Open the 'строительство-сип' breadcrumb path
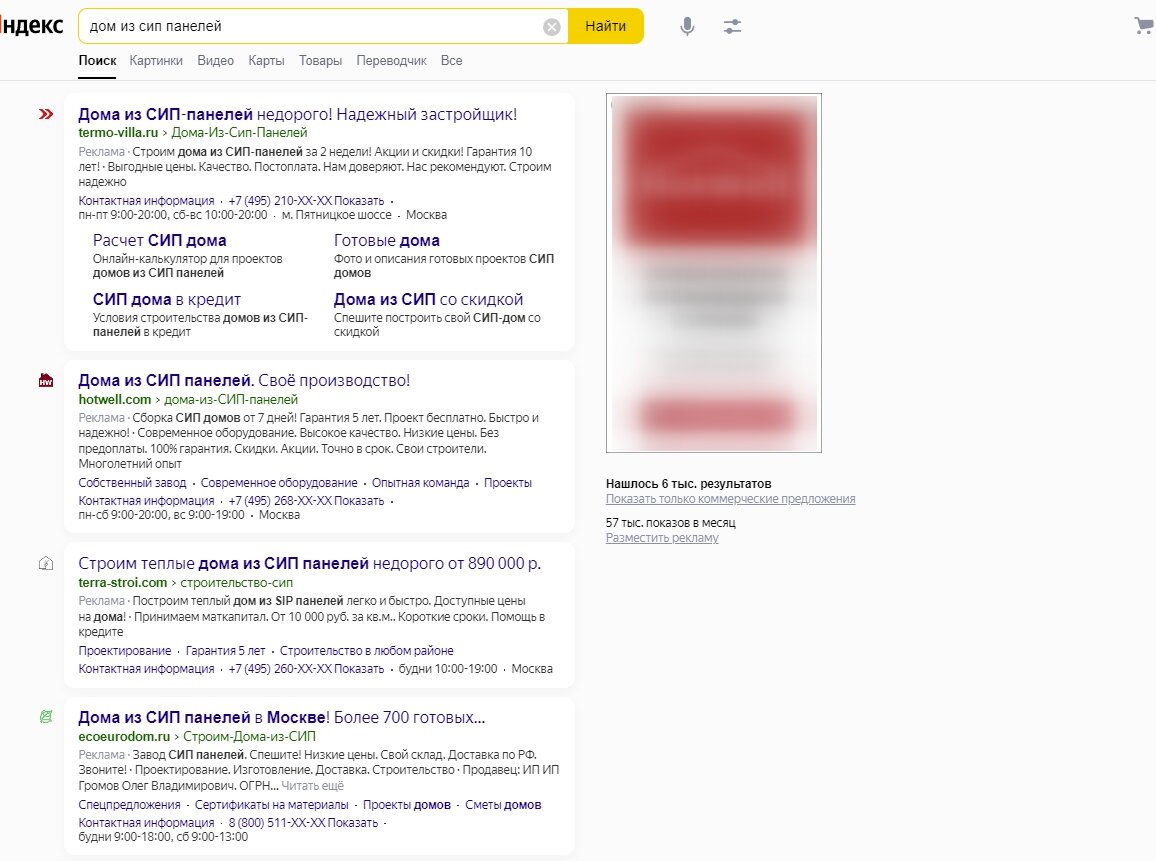This screenshot has width=1156, height=861. click(x=237, y=582)
